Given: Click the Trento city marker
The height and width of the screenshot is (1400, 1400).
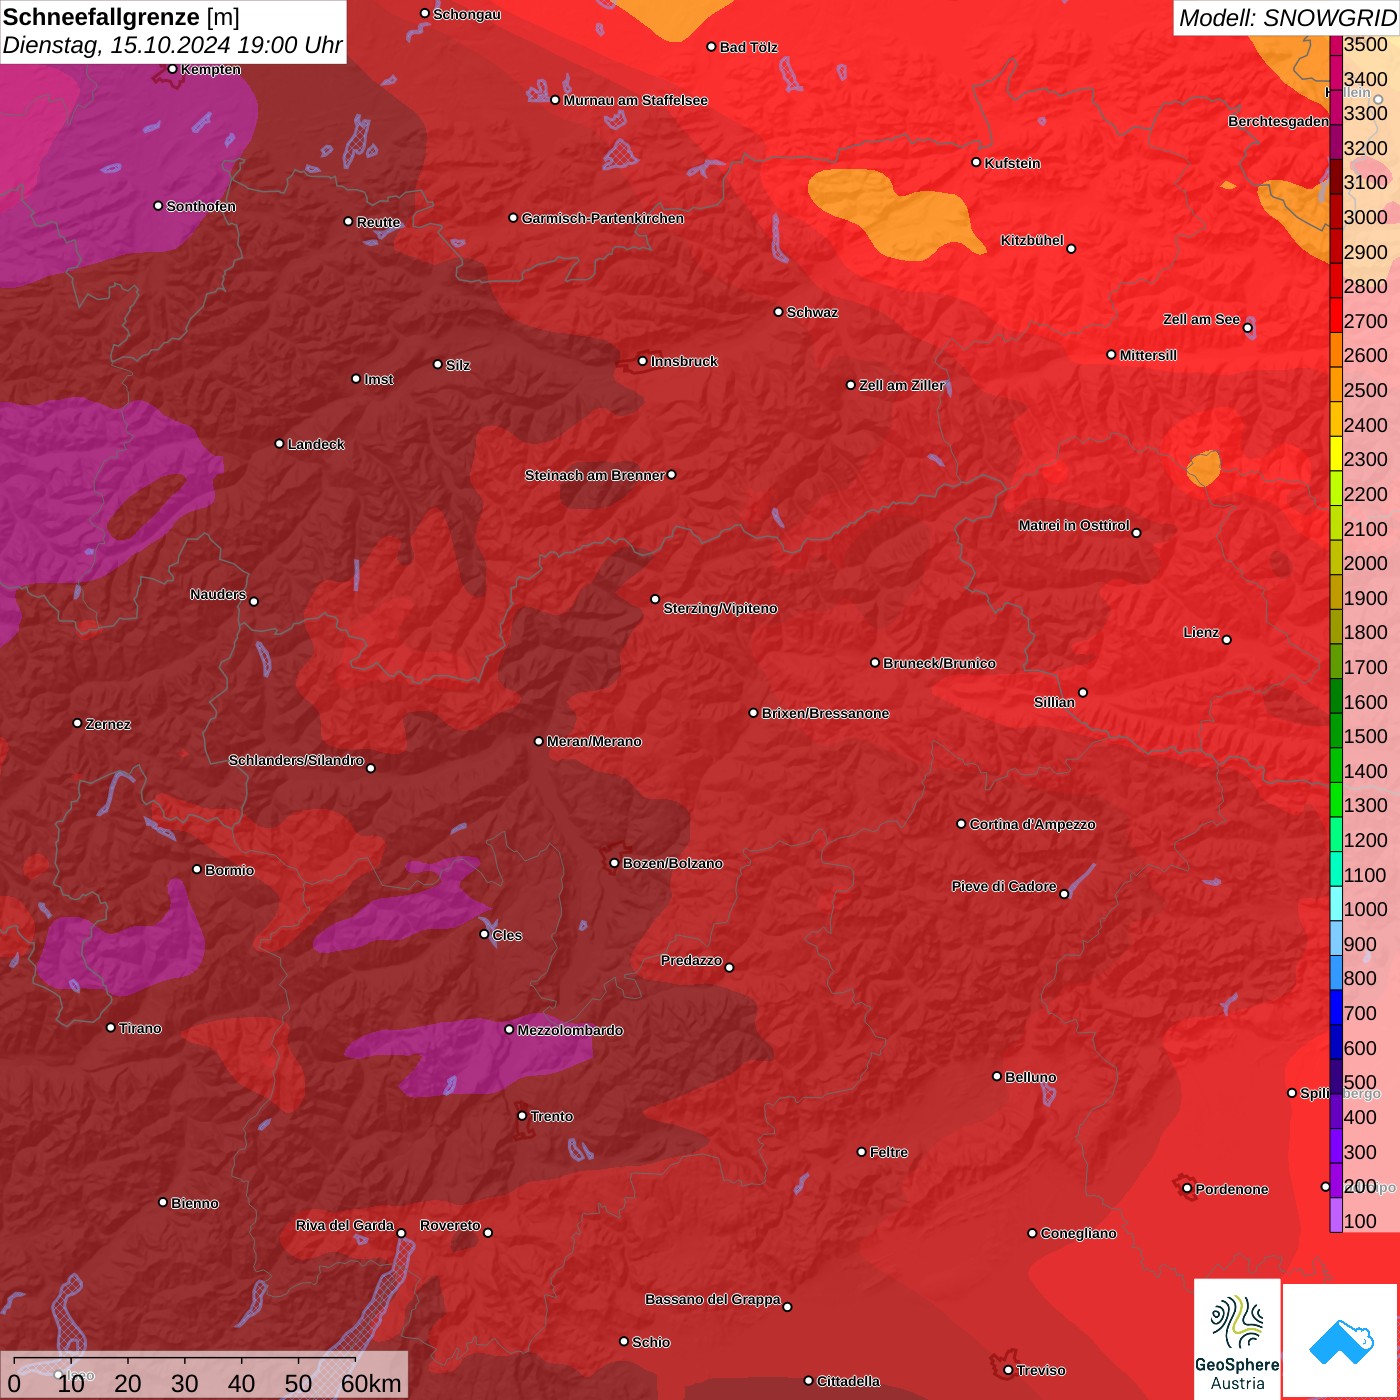Looking at the screenshot, I should [x=522, y=1116].
